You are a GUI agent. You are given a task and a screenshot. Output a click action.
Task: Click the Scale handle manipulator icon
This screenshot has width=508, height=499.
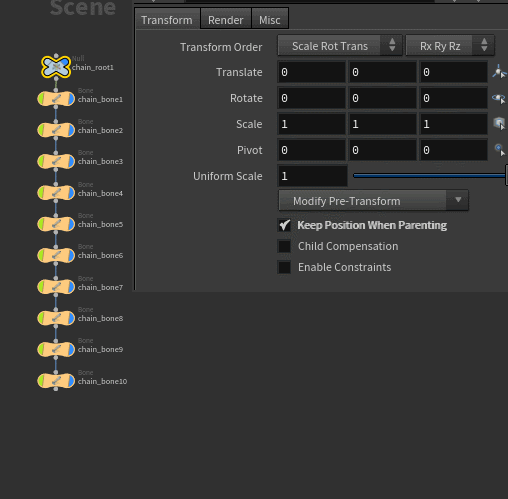click(x=499, y=124)
